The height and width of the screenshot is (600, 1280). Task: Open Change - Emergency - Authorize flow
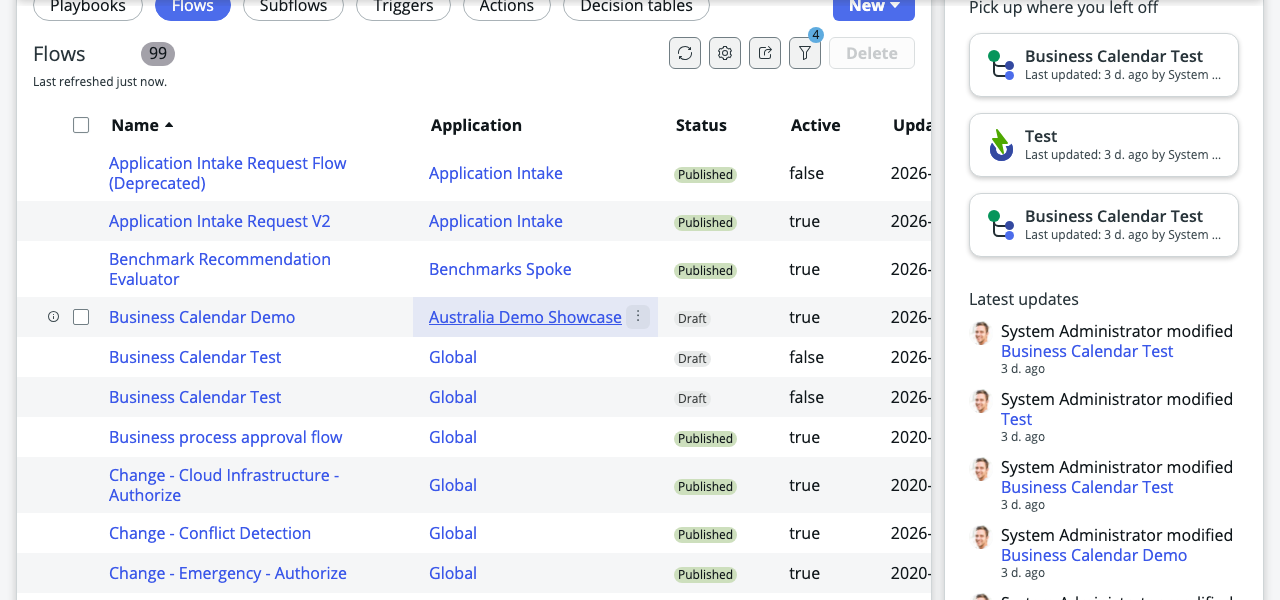[228, 573]
